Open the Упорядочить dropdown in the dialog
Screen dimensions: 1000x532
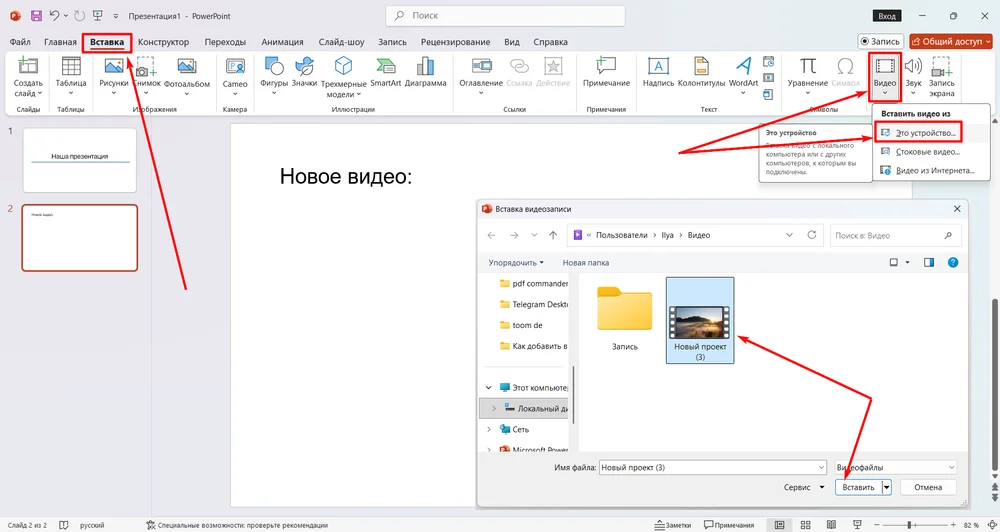tap(516, 263)
